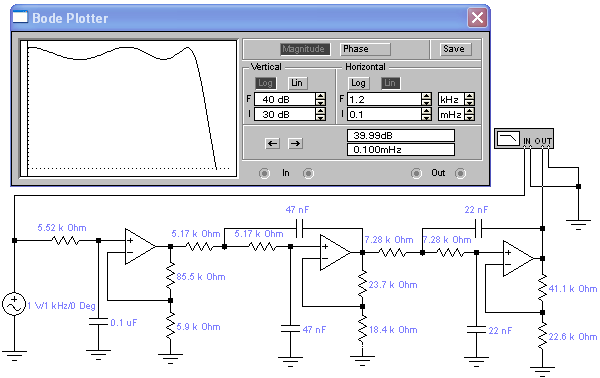
Task: Select the 23.7 k Ohm resistor
Action: coord(363,284)
